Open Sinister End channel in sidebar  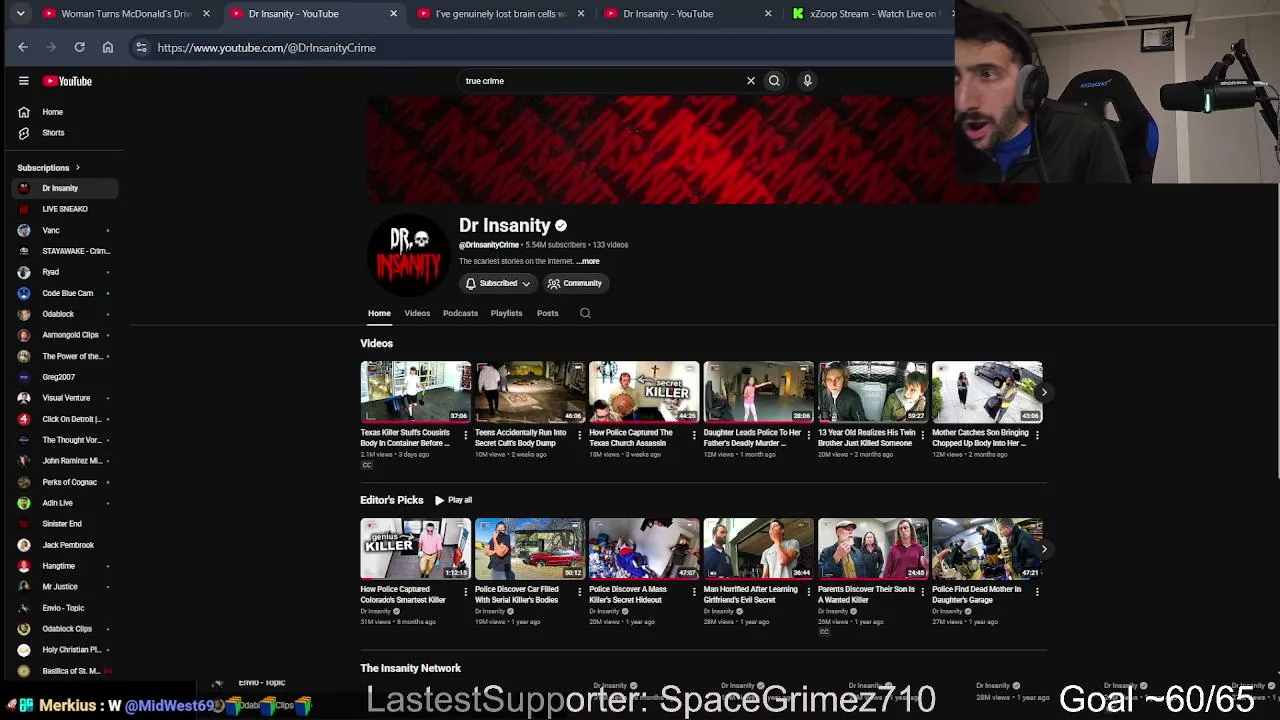65,524
